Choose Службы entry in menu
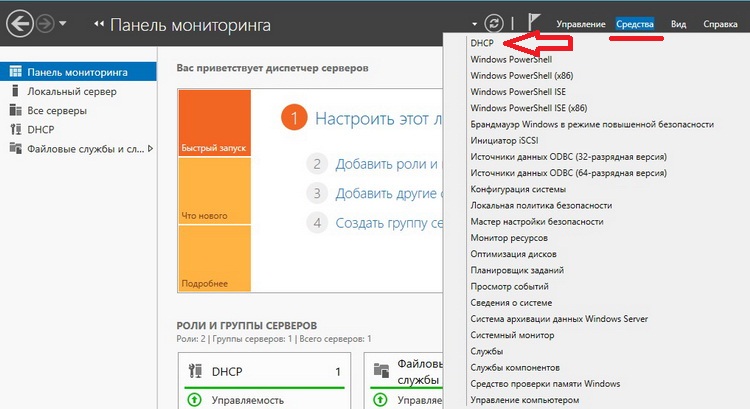The width and height of the screenshot is (750, 409). tap(486, 352)
